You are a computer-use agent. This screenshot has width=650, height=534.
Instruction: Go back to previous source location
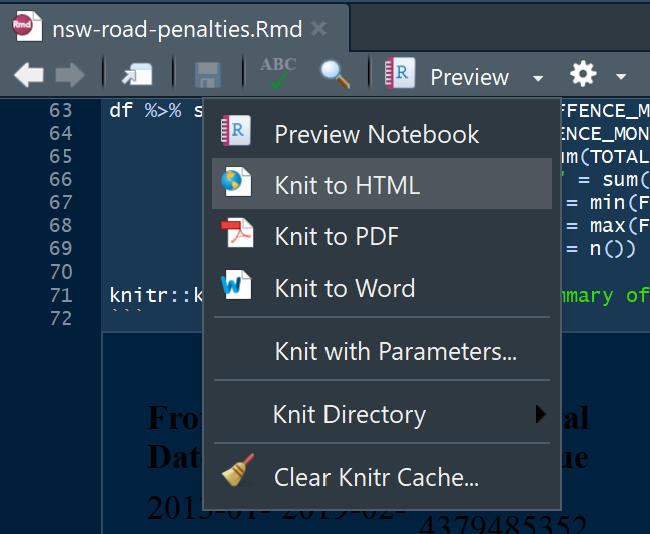pos(29,75)
